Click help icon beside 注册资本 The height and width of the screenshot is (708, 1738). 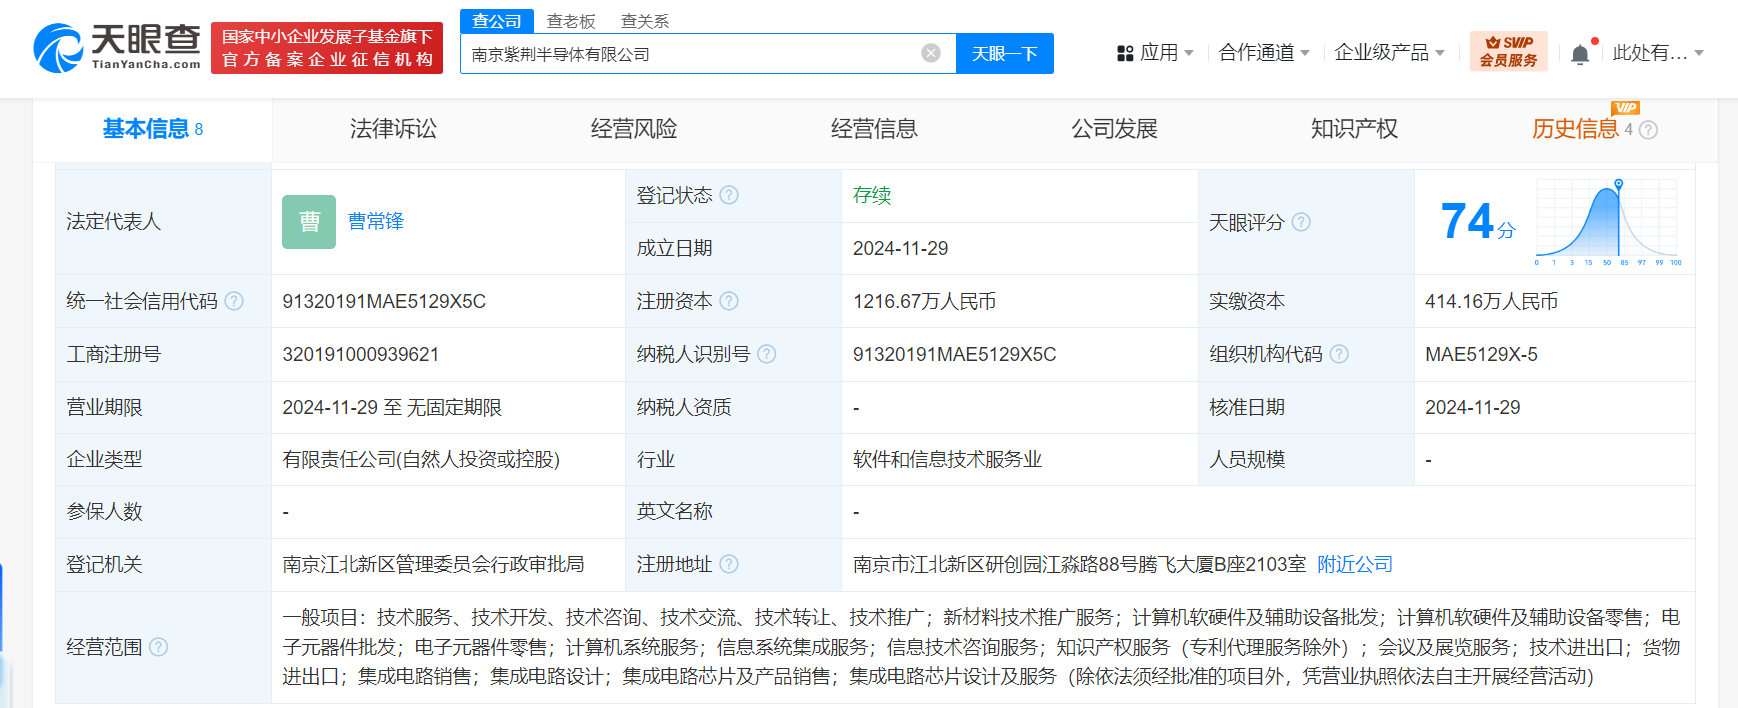(x=729, y=301)
